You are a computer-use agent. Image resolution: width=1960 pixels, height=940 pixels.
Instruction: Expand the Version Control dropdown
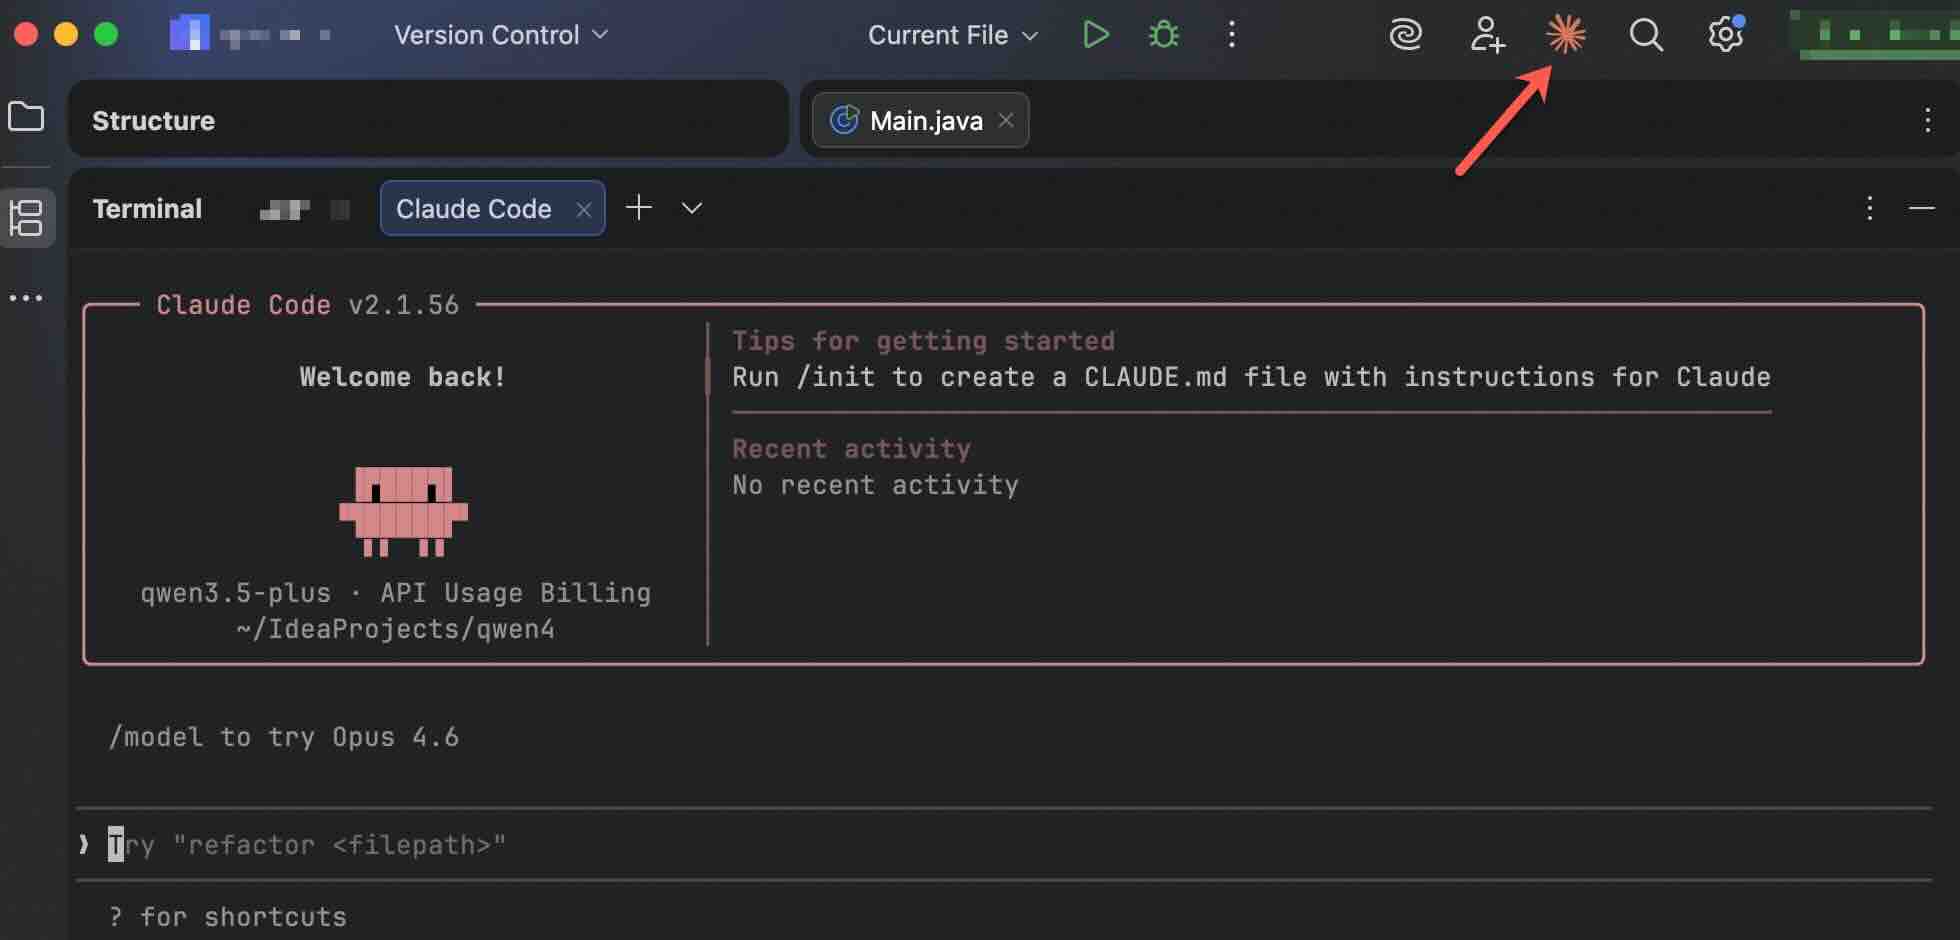[500, 35]
